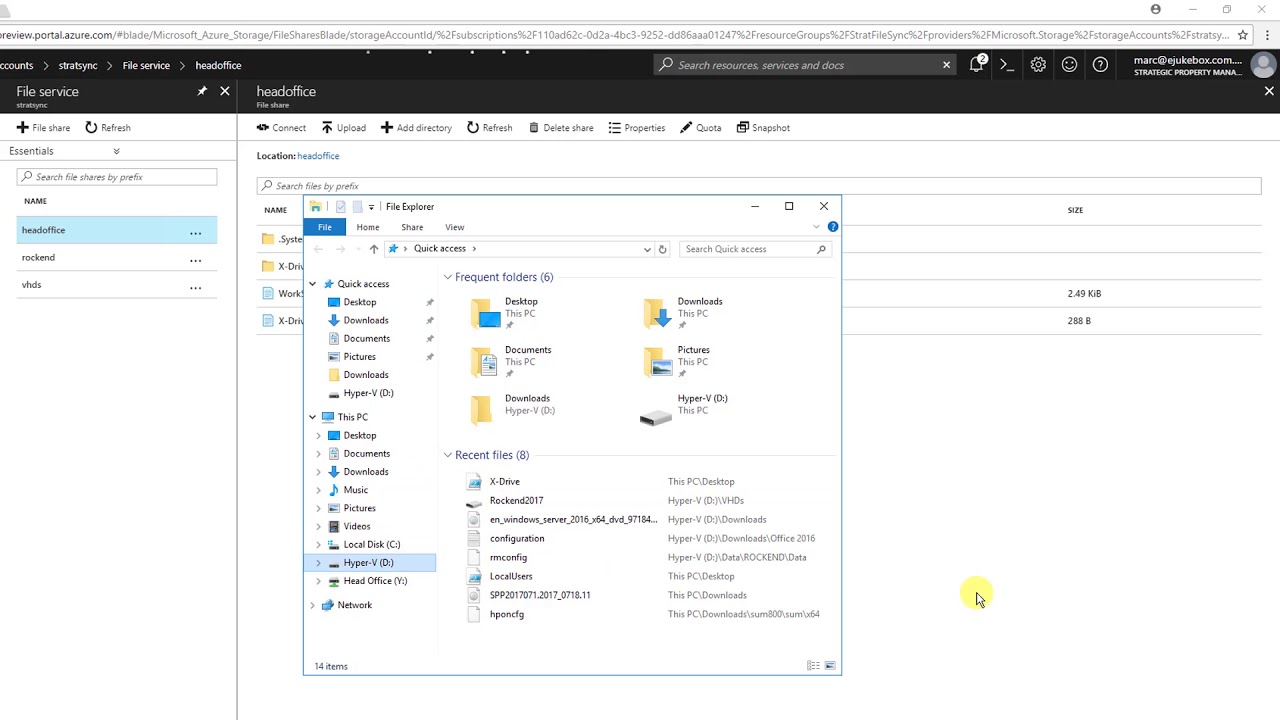Switch to large icons view in Explorer
This screenshot has width=1280, height=720.
click(830, 666)
